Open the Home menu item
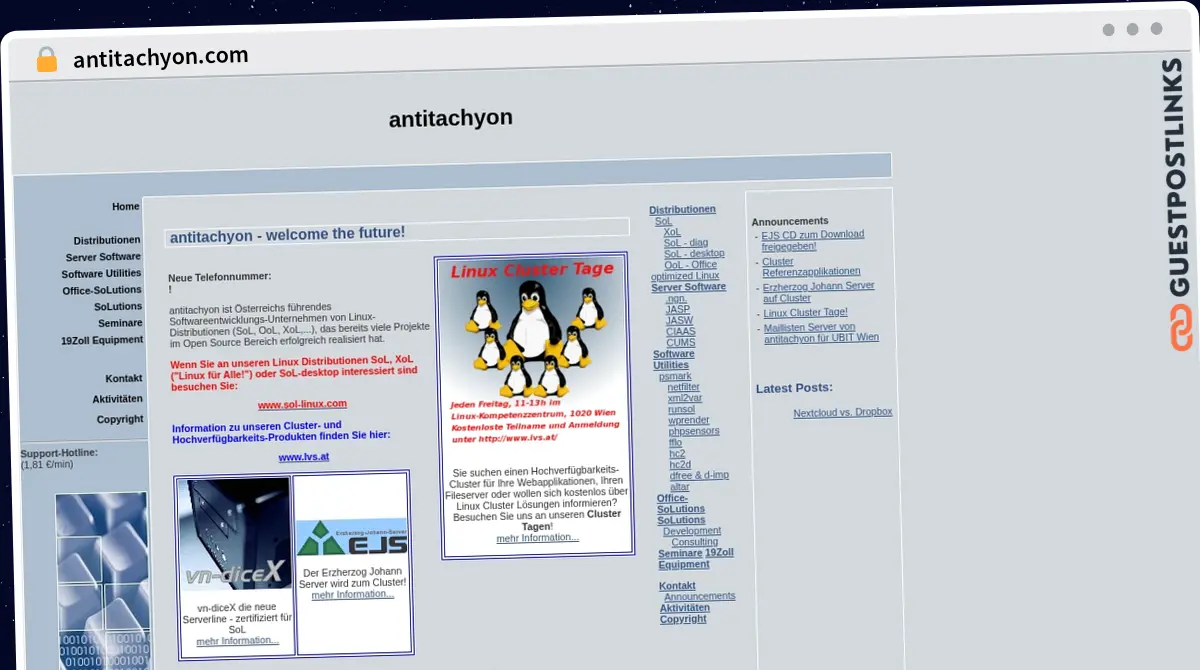 [125, 207]
